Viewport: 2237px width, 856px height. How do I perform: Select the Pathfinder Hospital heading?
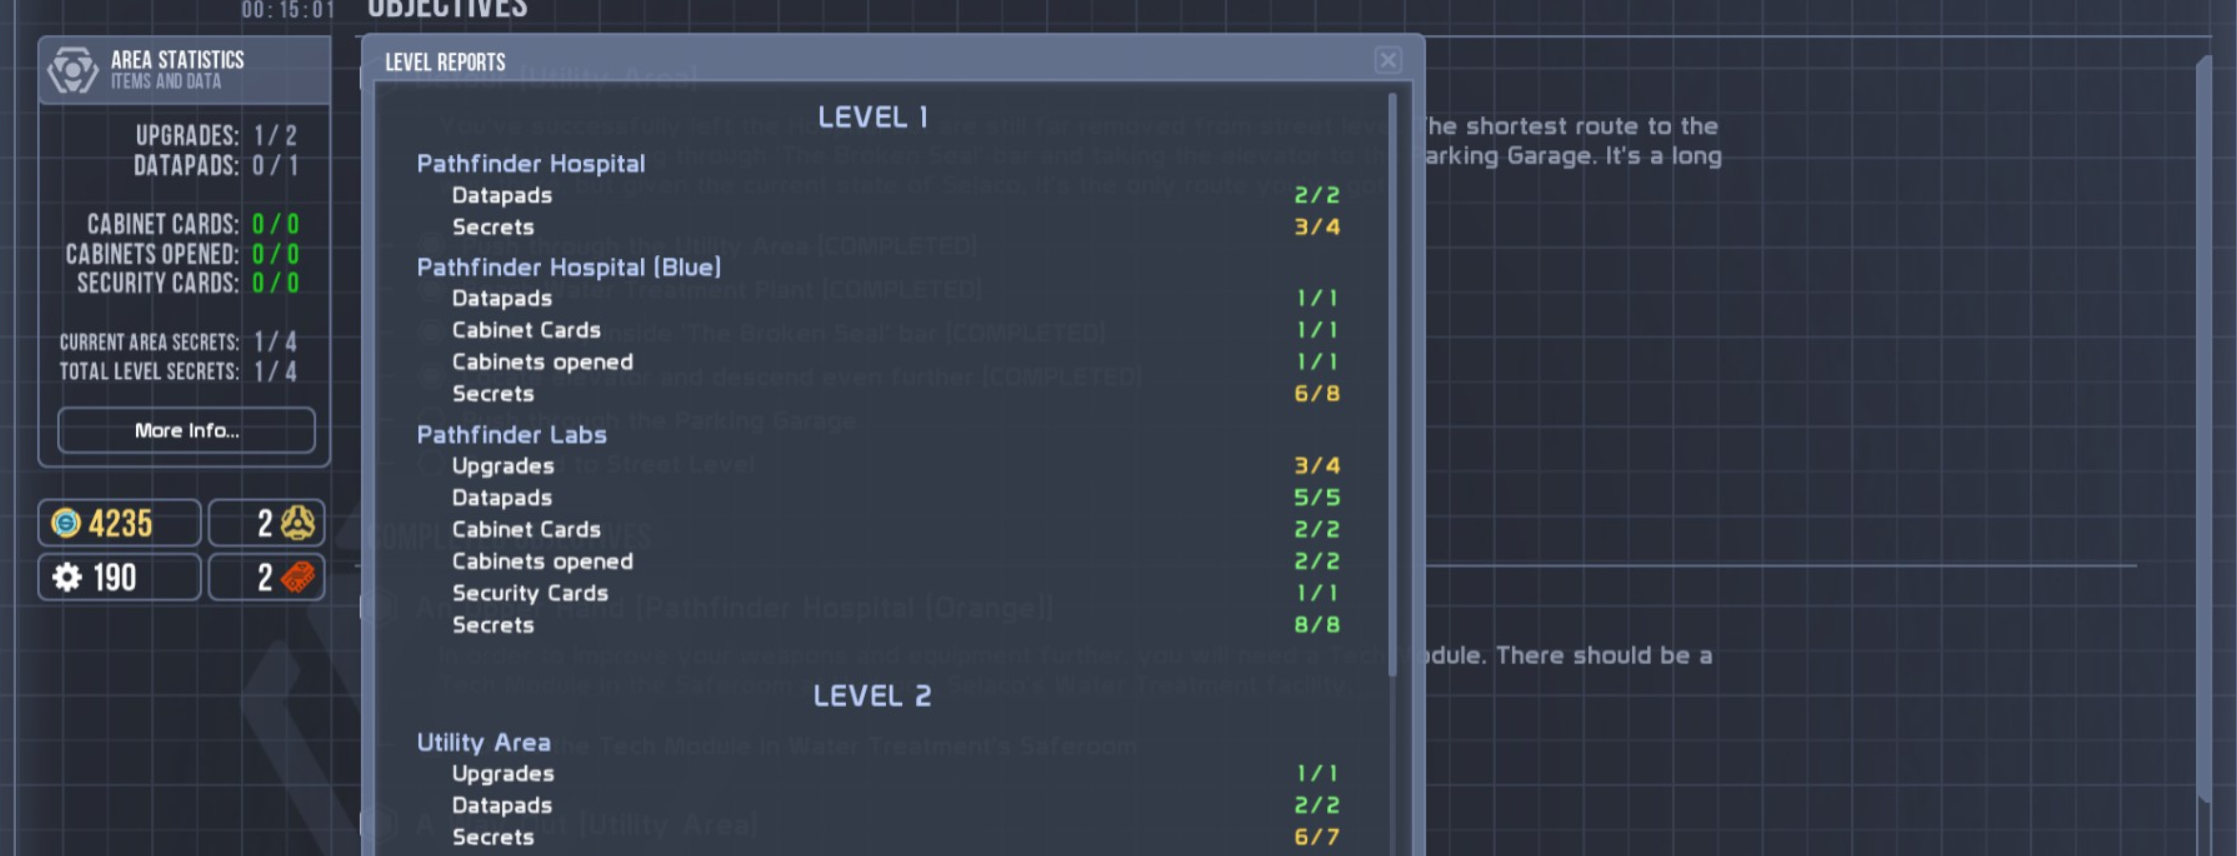[x=530, y=164]
